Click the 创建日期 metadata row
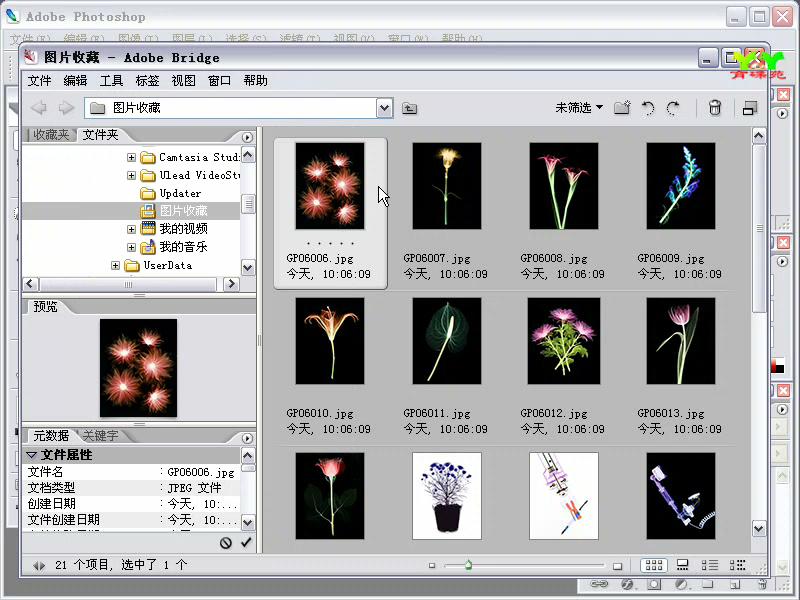This screenshot has width=800, height=600. (132, 504)
